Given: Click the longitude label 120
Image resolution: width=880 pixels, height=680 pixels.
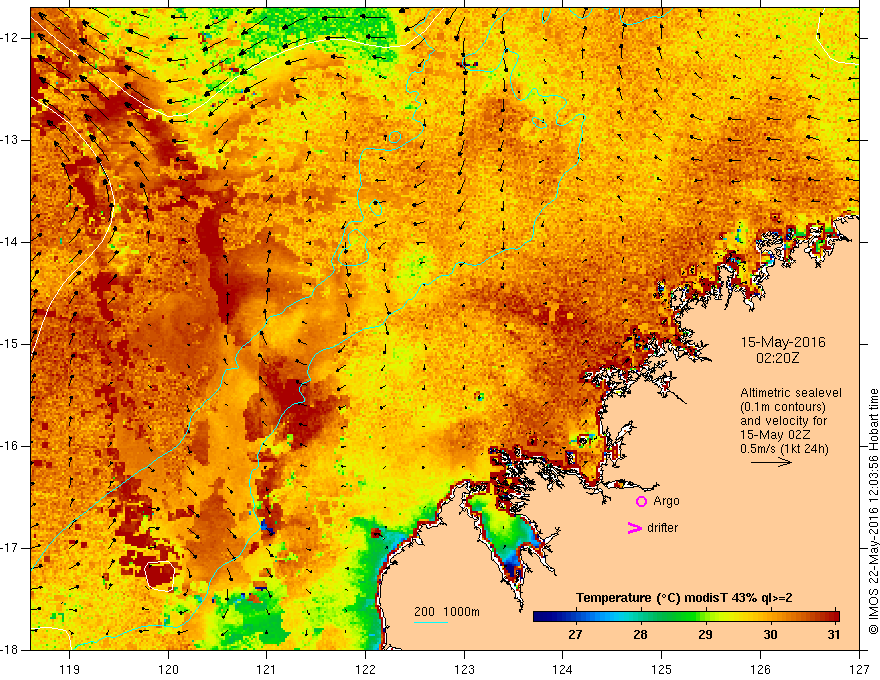Looking at the screenshot, I should coord(168,669).
